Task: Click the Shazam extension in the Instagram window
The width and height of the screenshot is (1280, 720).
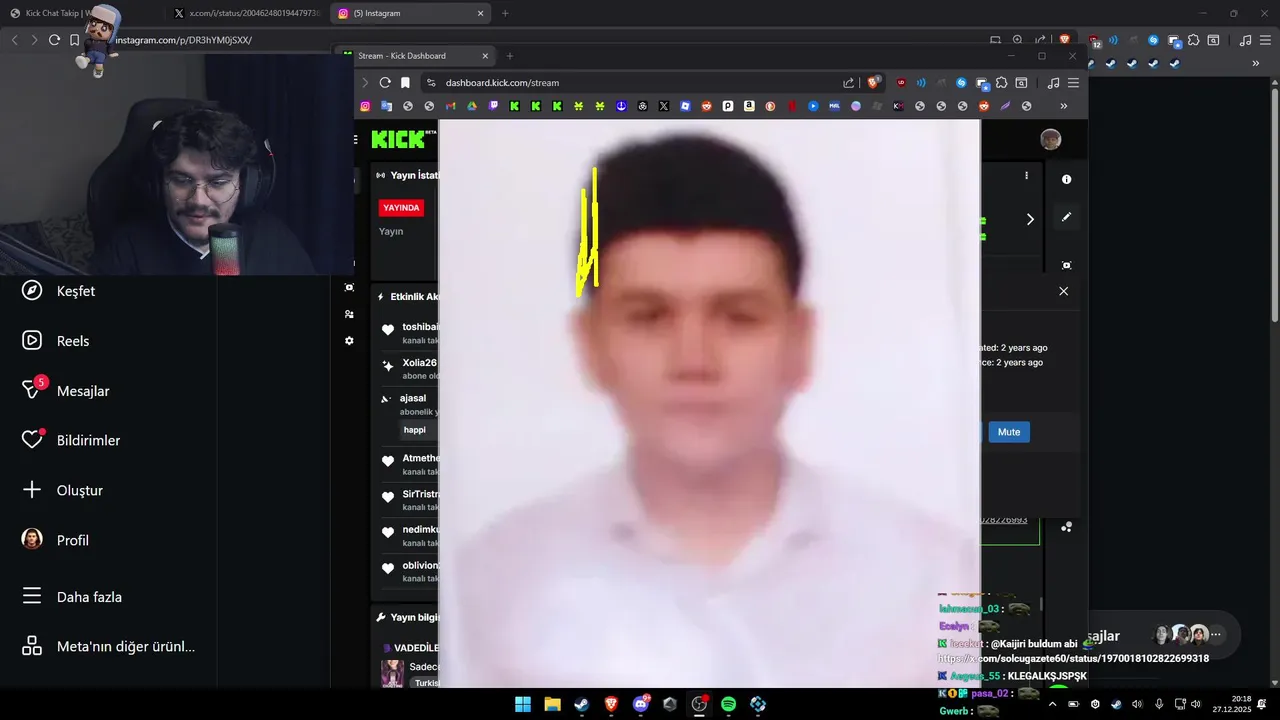Action: [1153, 40]
